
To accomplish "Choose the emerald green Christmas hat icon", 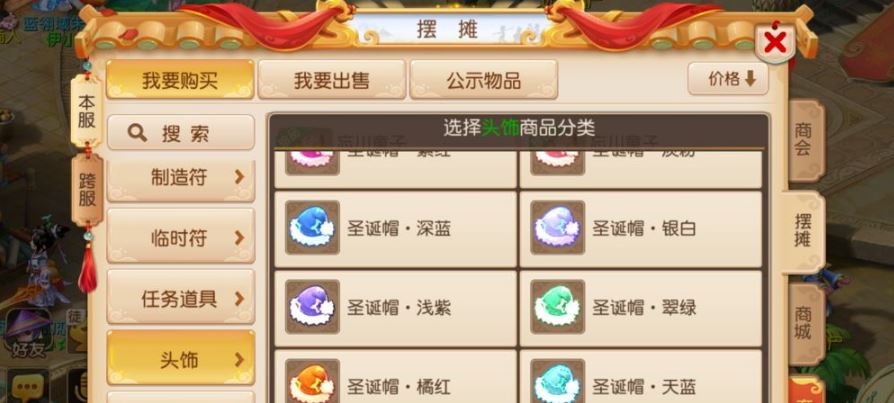I will (x=558, y=307).
